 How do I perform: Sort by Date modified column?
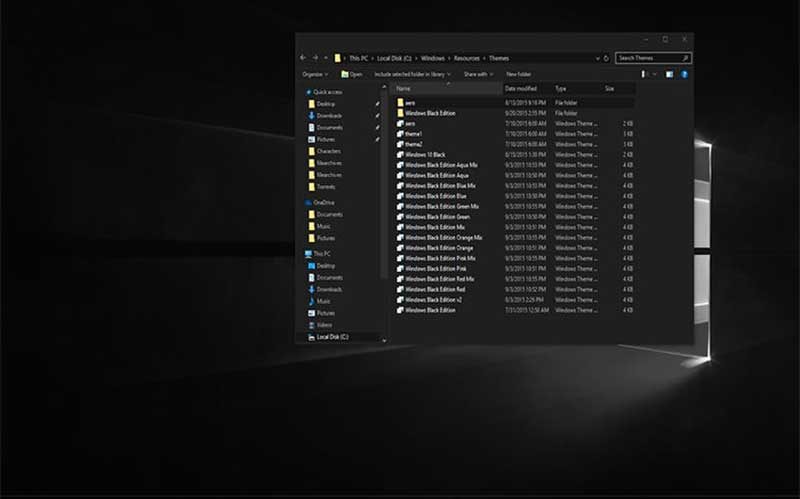point(528,88)
